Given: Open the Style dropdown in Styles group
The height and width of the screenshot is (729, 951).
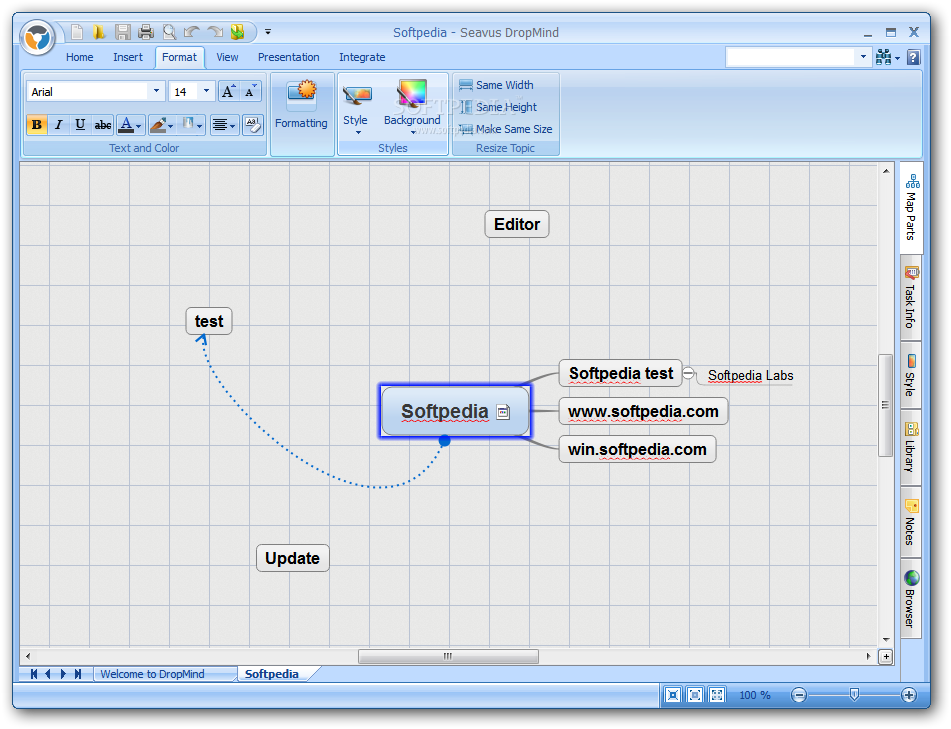Looking at the screenshot, I should [x=355, y=107].
